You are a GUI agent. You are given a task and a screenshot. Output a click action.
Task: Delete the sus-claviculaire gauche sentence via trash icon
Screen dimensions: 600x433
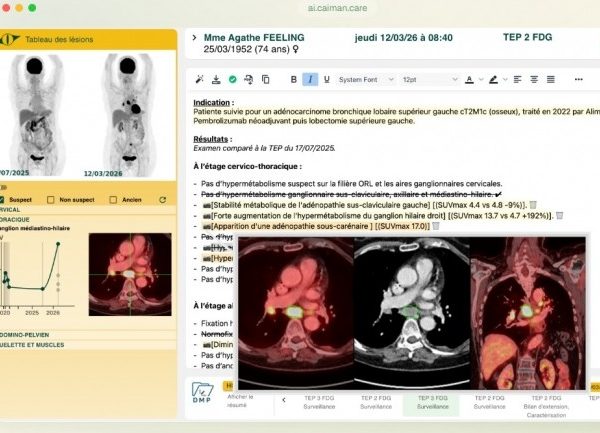pos(533,205)
